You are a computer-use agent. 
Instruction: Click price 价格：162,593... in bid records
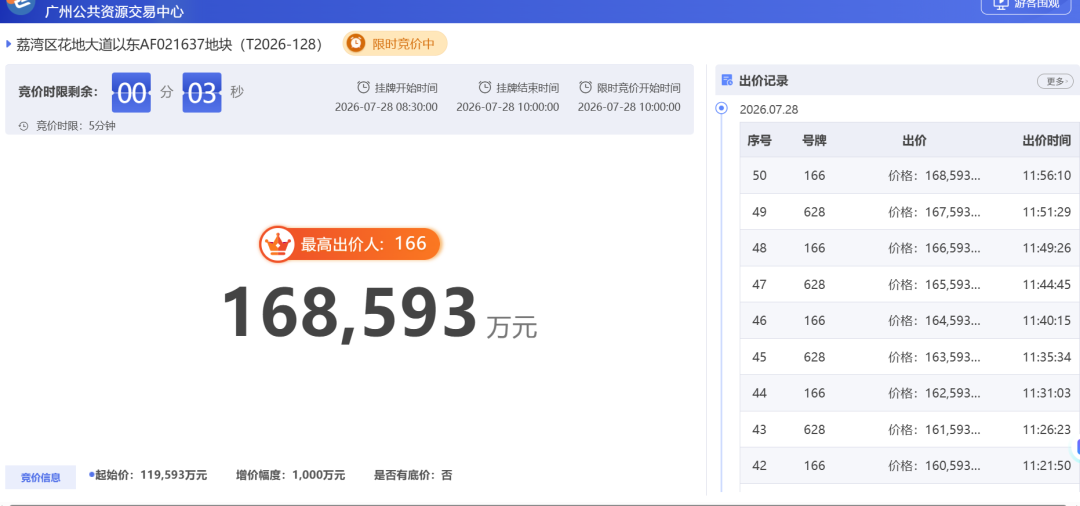[x=934, y=393]
